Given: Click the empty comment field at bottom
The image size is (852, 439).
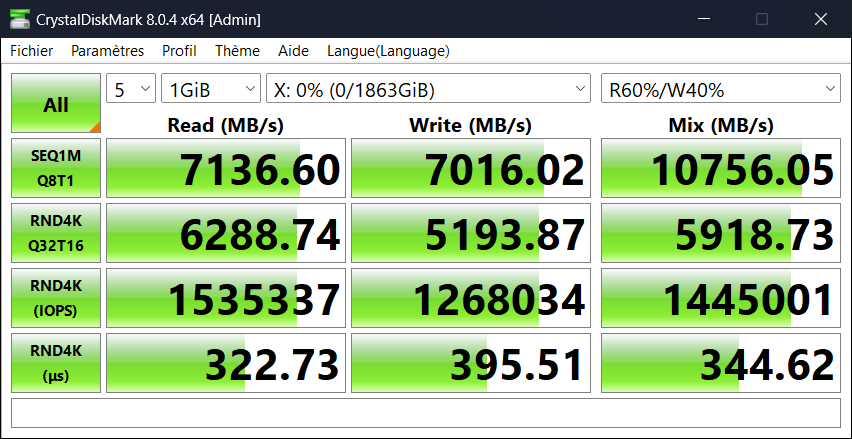Looking at the screenshot, I should (x=425, y=412).
